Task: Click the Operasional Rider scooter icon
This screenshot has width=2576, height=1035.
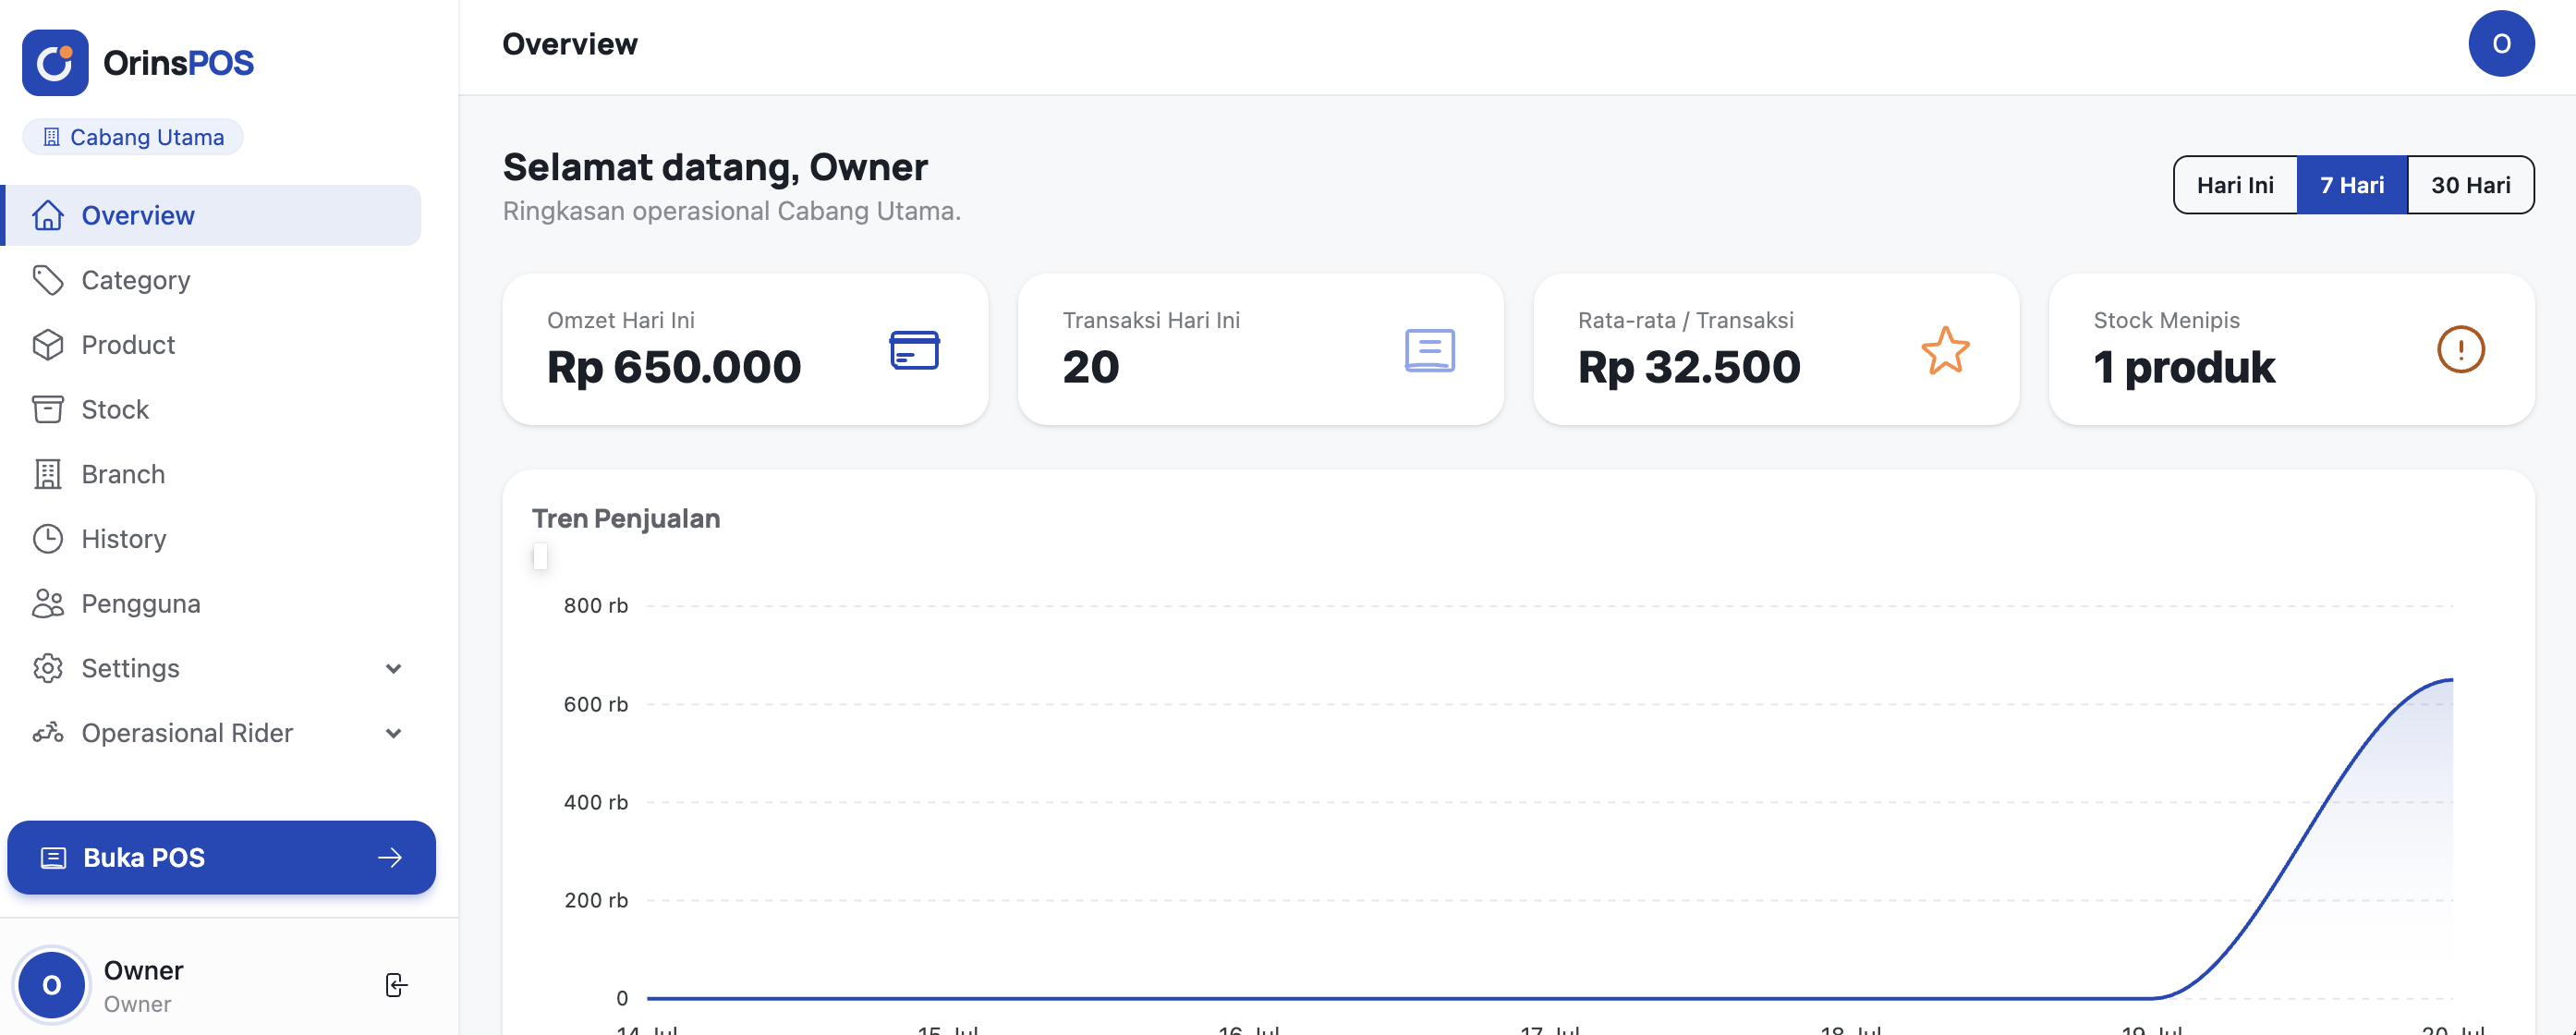Action: tap(48, 733)
